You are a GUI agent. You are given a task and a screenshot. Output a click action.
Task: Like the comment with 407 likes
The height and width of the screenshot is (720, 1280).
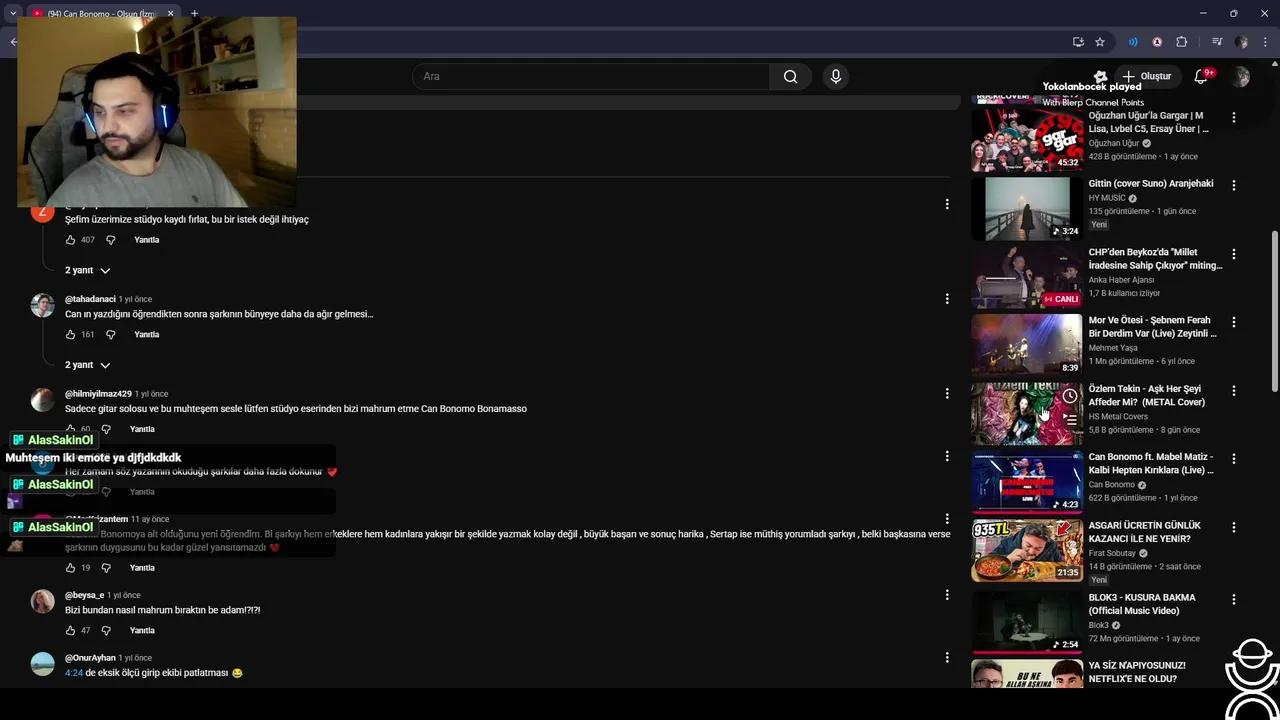pos(71,240)
